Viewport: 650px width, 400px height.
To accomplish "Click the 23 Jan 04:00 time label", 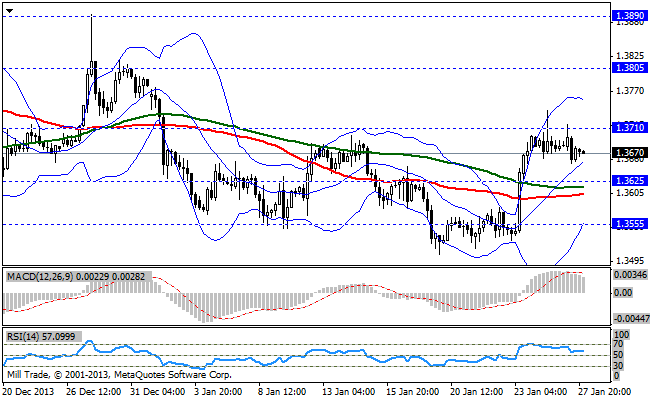I will point(541,392).
